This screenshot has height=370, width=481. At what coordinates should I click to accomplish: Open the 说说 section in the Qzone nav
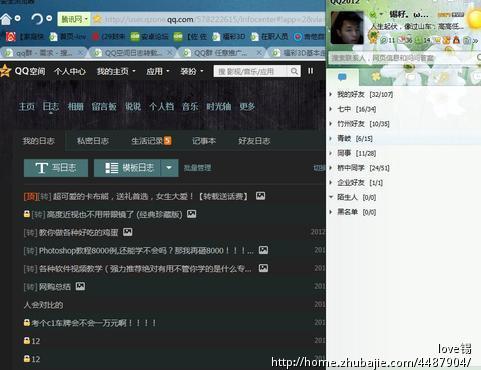tap(133, 106)
